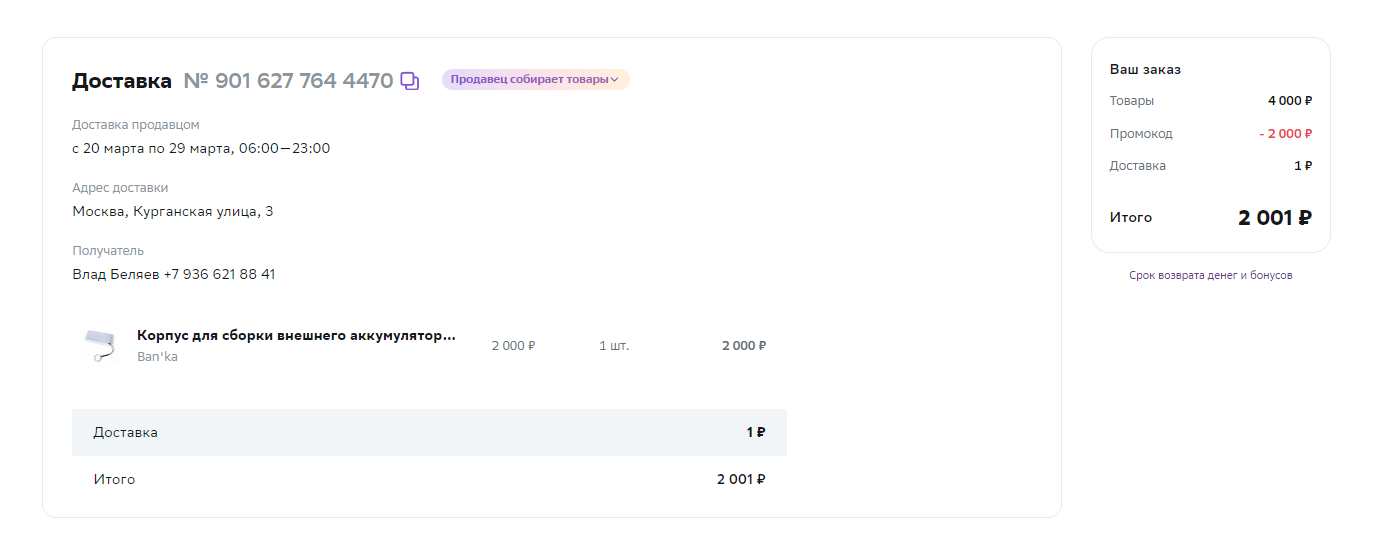
Task: Click the item unit price 2 000 ₽
Action: (x=514, y=346)
